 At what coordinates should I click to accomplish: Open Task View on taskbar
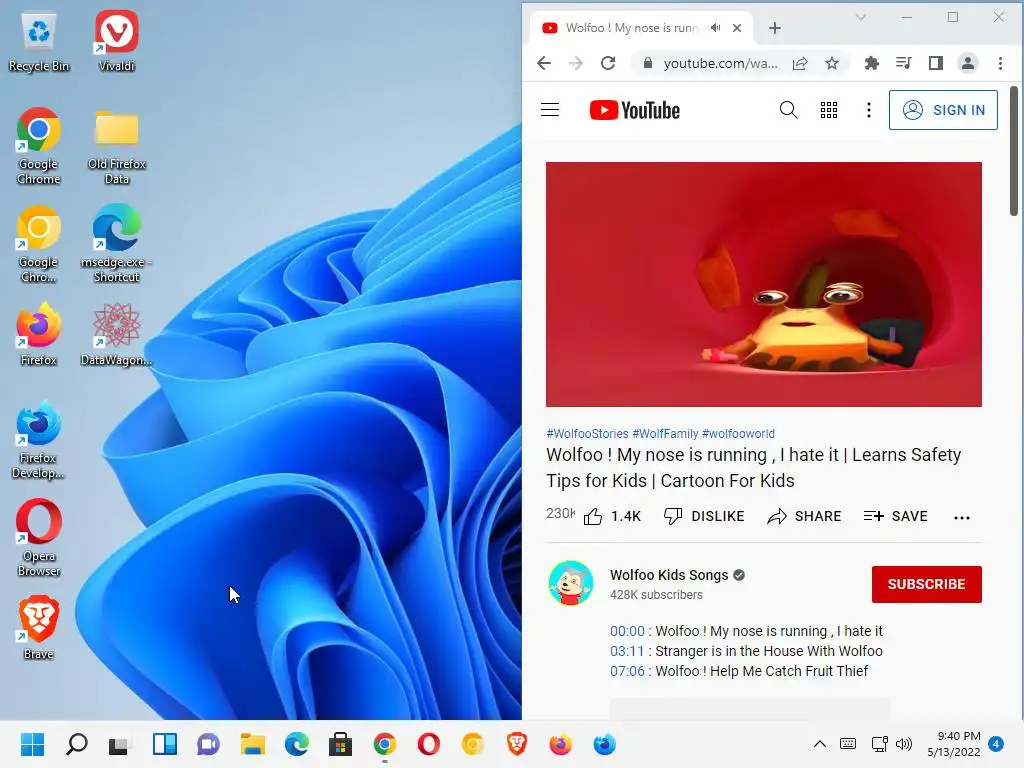tap(120, 744)
